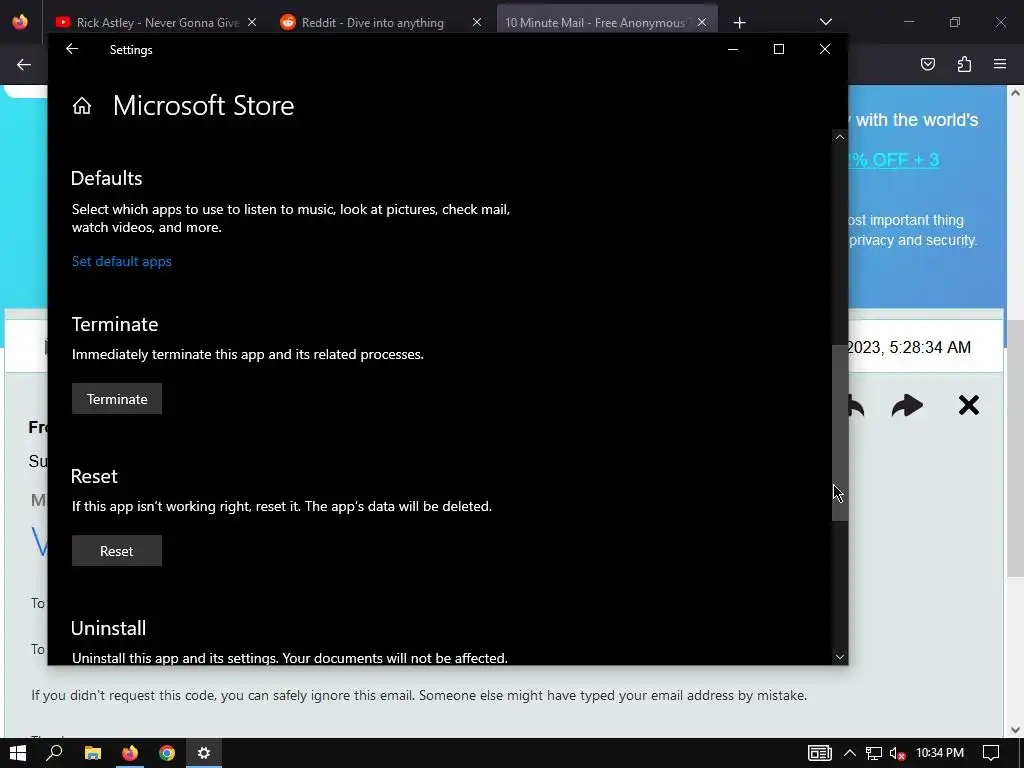Minimize the Settings window
1024x768 pixels.
733,49
